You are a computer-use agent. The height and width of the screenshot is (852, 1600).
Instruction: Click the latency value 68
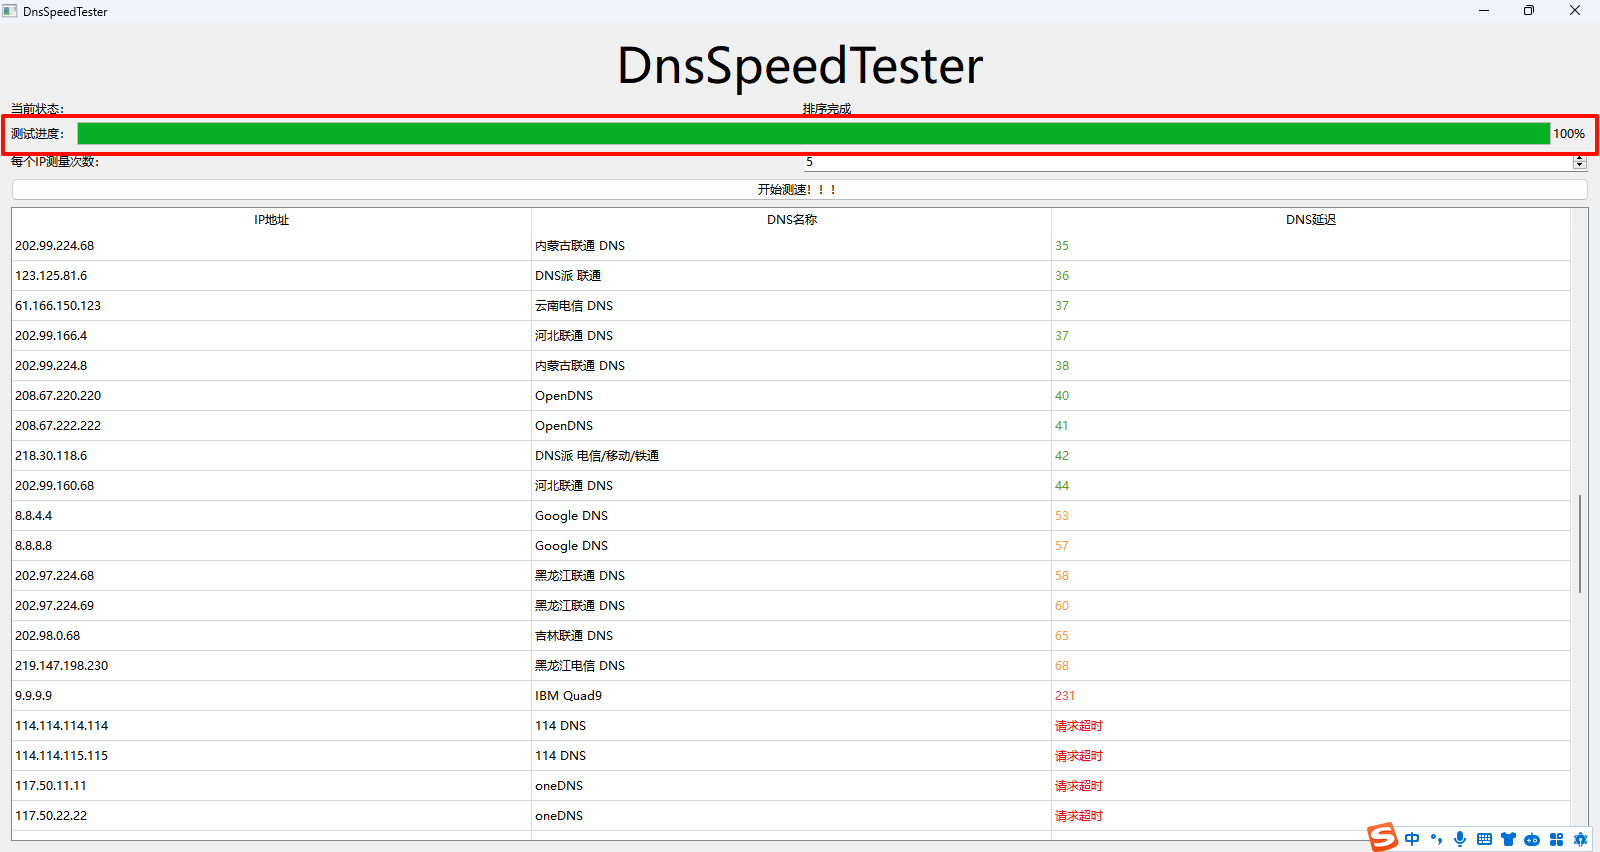[x=1062, y=665]
